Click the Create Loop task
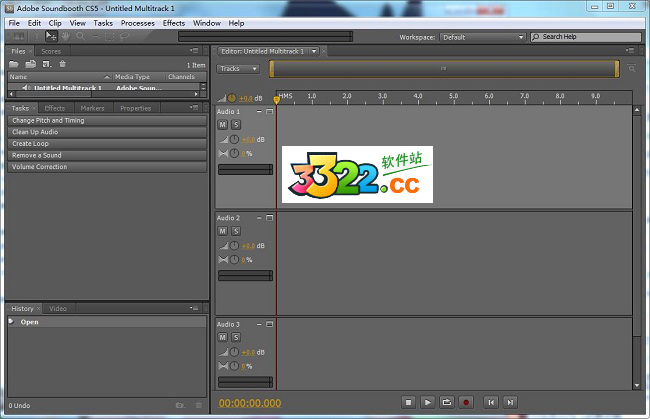Viewport: 650px width, 419px height. [107, 144]
